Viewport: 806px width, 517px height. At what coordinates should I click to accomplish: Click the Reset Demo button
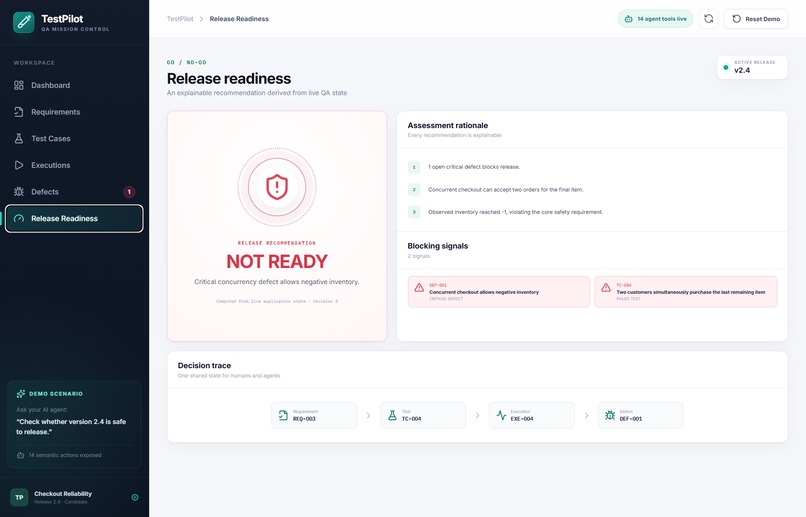(x=756, y=19)
